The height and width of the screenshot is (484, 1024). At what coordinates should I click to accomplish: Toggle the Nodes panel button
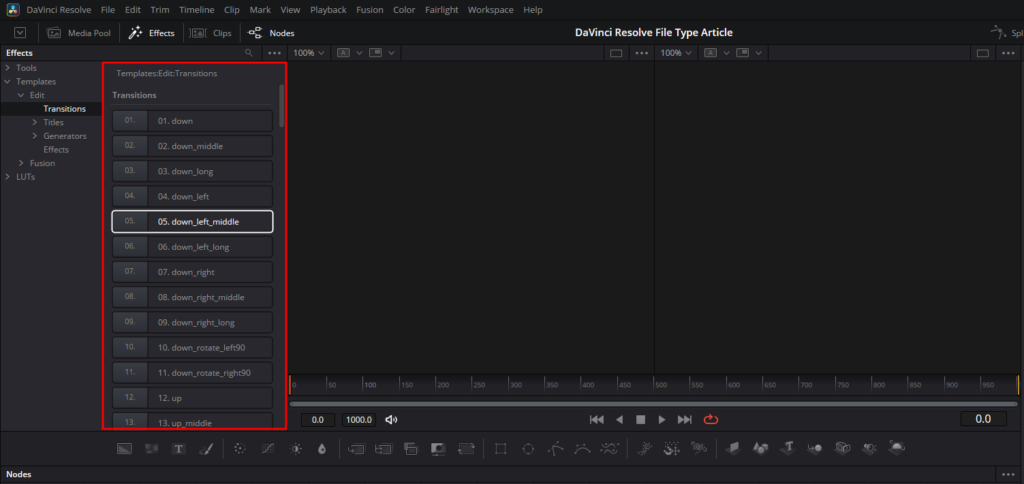coord(272,33)
